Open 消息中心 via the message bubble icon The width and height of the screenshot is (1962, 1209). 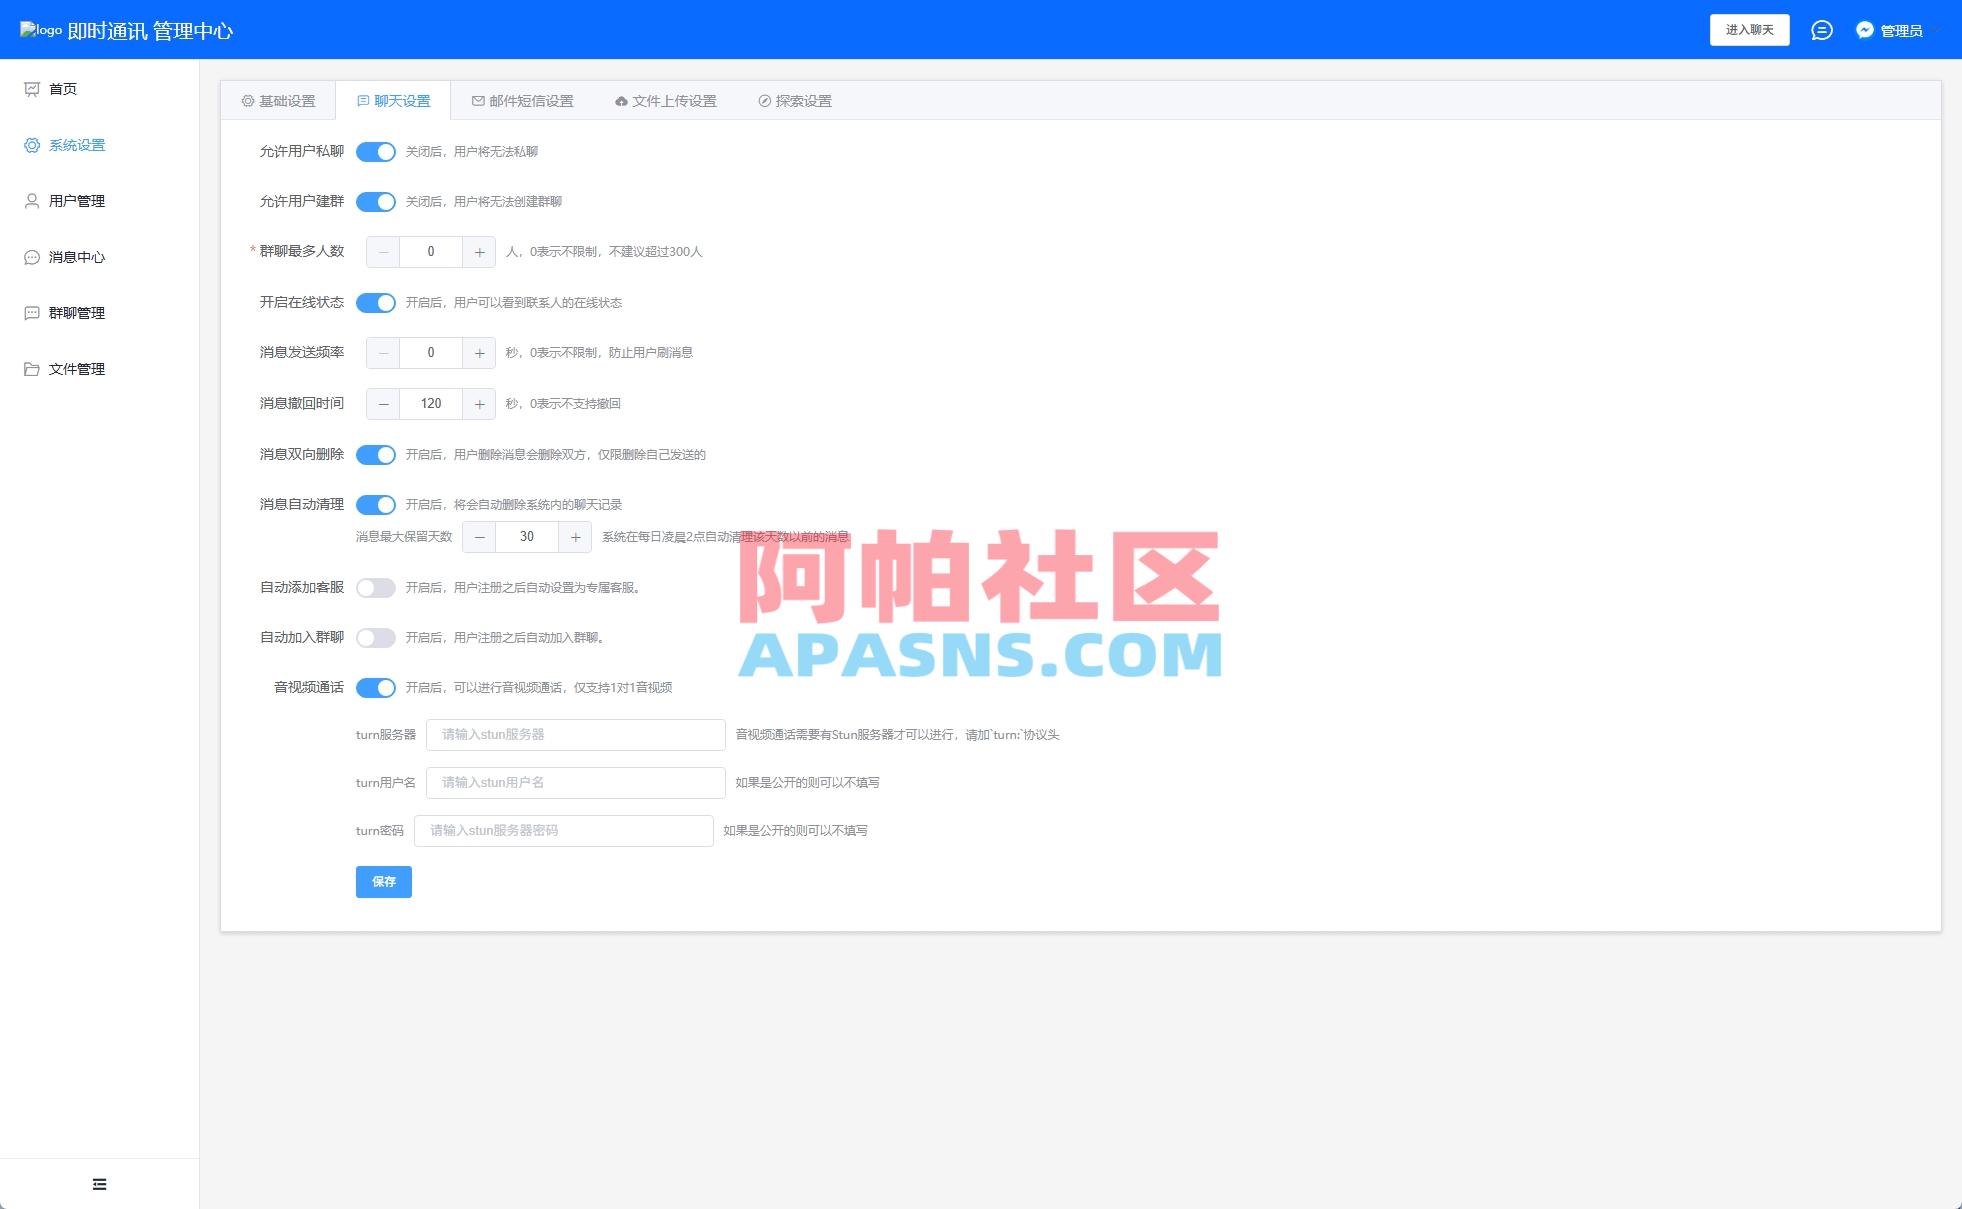coord(32,256)
